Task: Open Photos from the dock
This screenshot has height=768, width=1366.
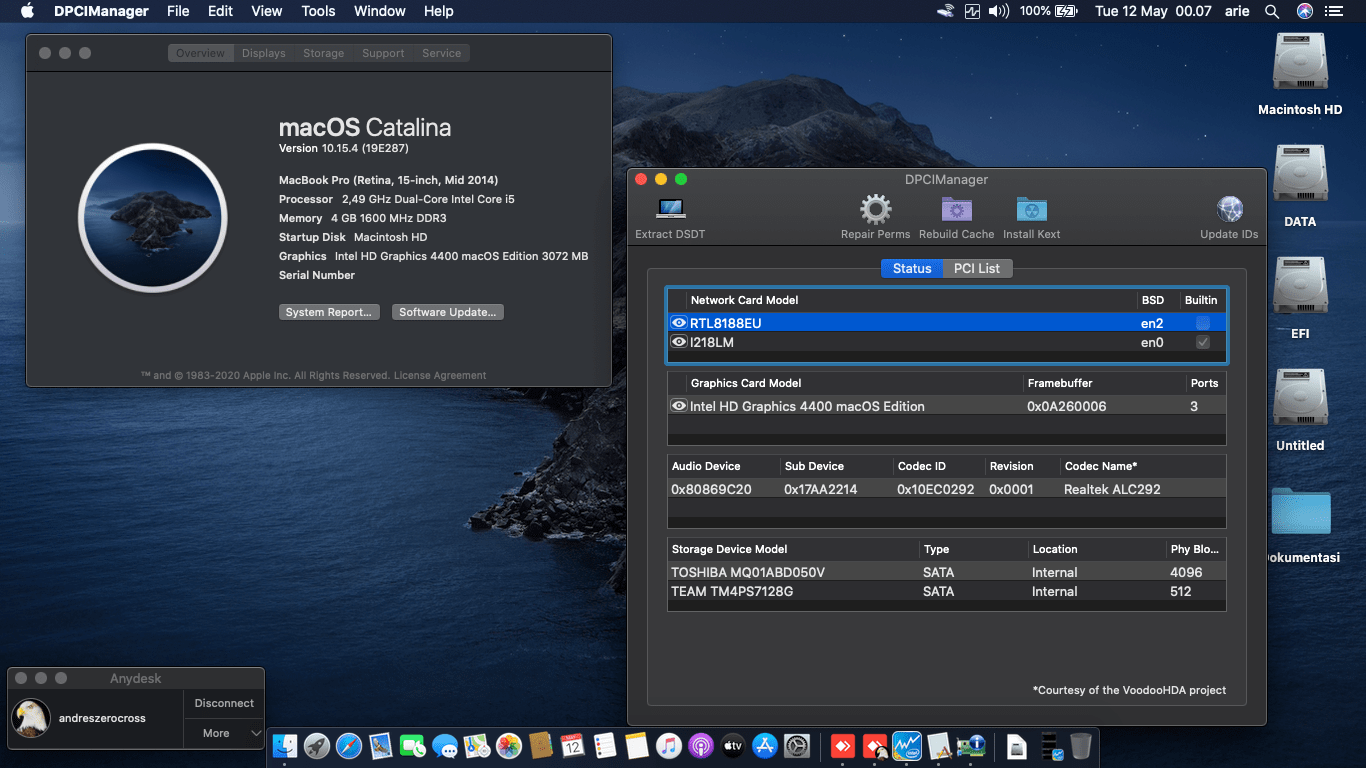Action: click(509, 745)
